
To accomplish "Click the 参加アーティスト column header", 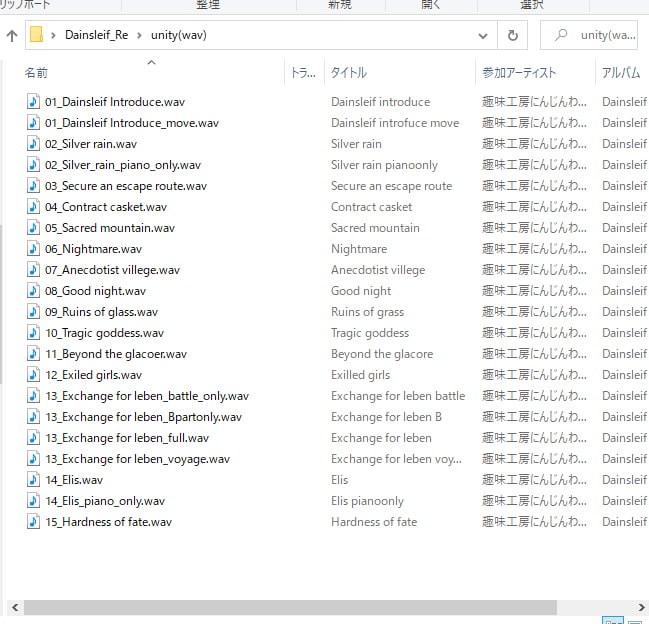I will [x=519, y=73].
